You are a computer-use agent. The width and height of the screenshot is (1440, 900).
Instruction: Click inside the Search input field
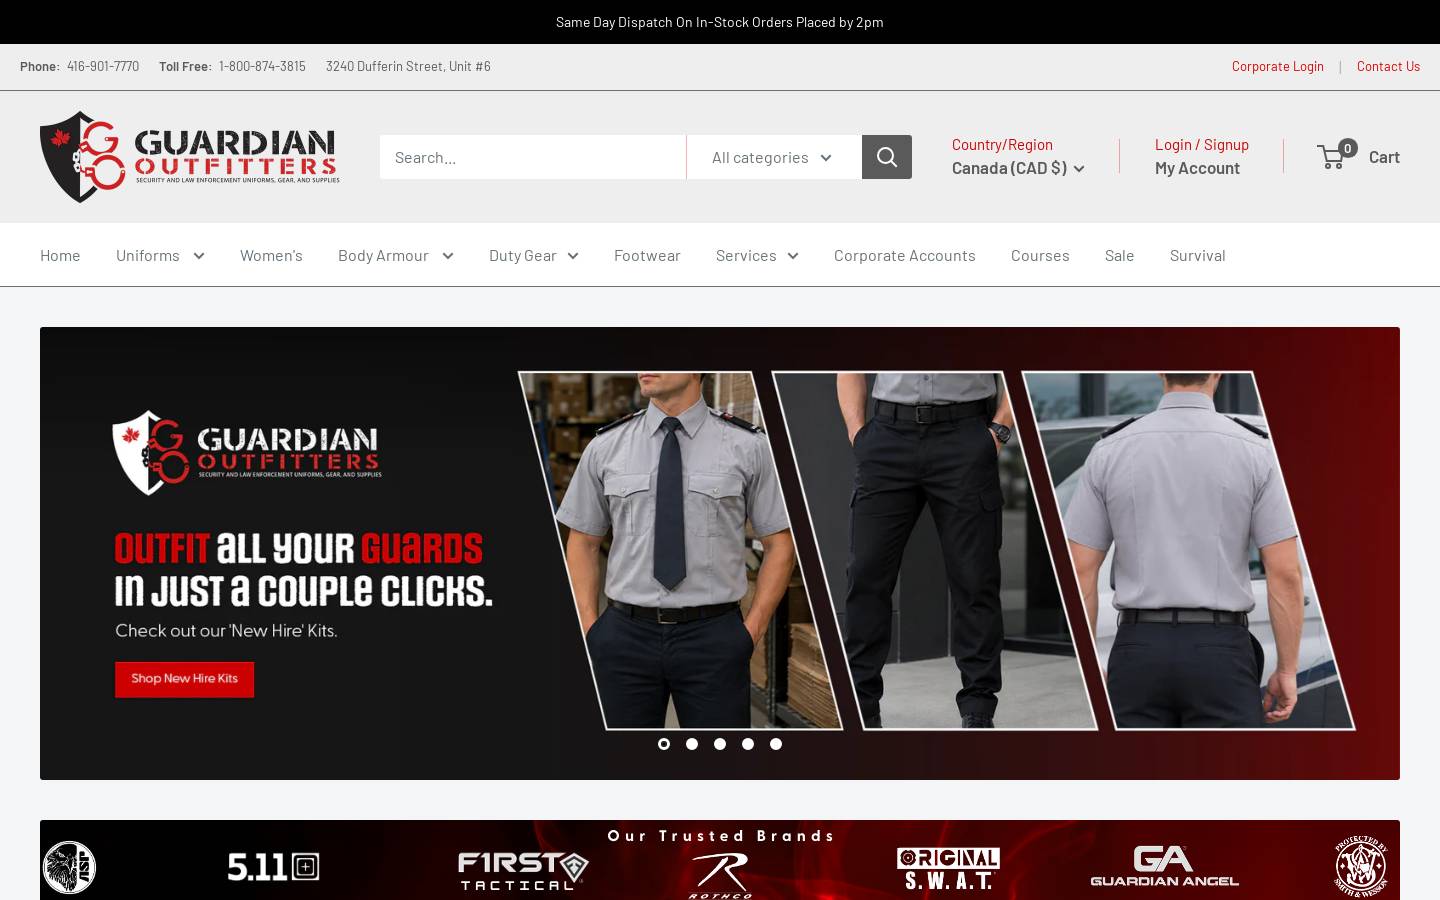point(533,157)
